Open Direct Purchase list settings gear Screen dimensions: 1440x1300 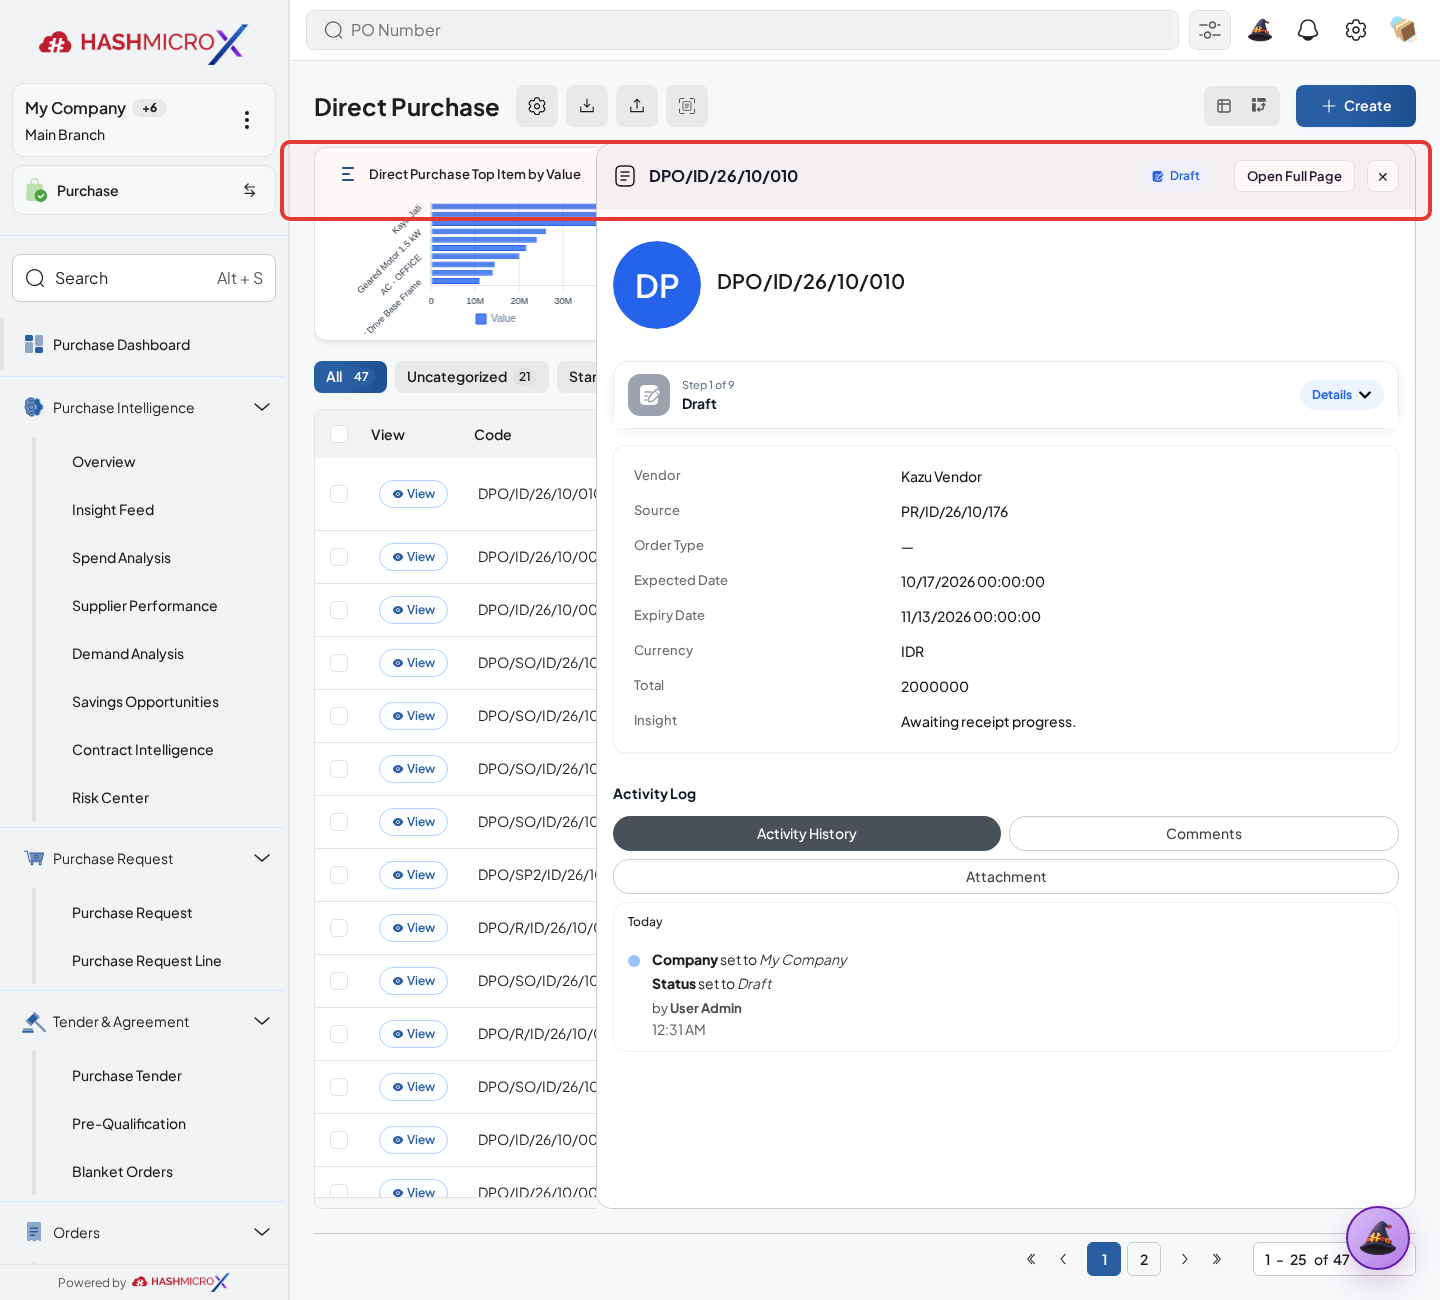point(537,106)
